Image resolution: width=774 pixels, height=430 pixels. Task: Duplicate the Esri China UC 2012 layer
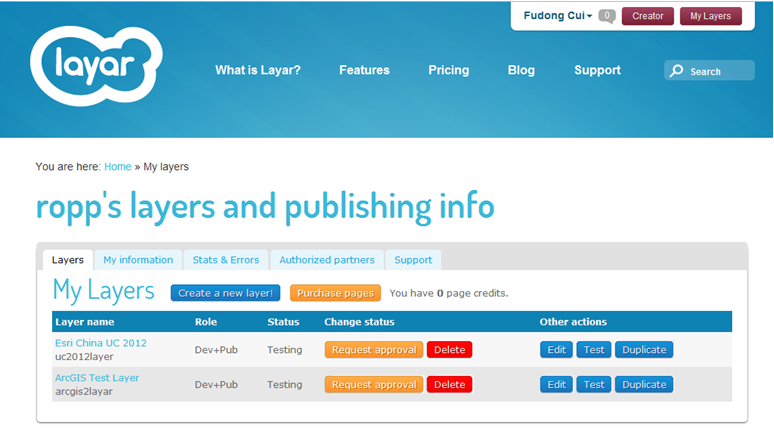[644, 350]
